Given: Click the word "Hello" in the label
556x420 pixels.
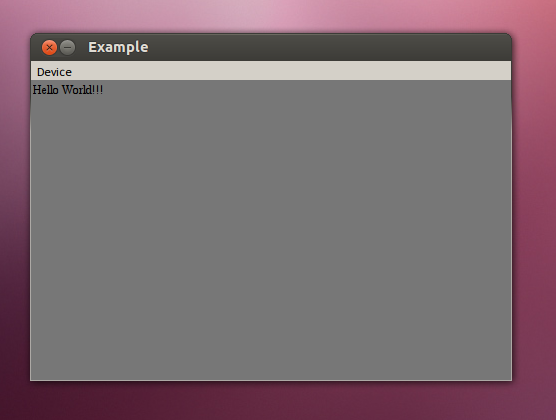Looking at the screenshot, I should tap(45, 90).
